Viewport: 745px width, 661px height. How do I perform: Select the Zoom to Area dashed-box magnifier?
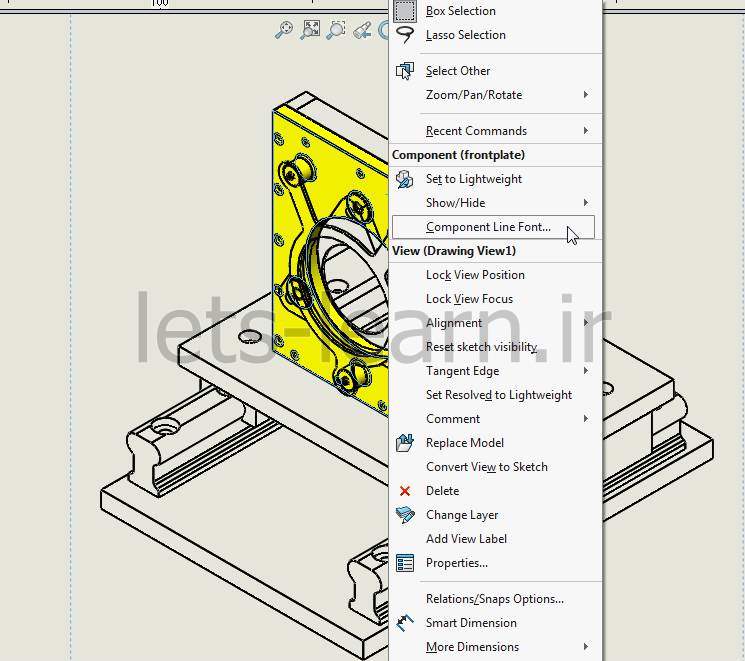[x=336, y=29]
